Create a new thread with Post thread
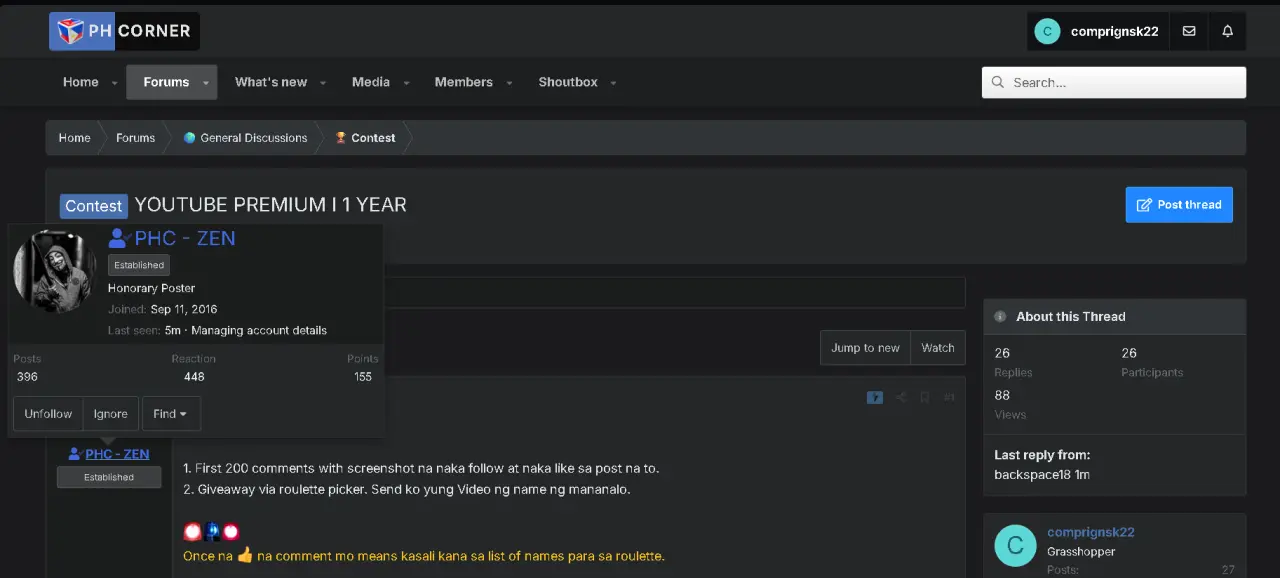This screenshot has height=578, width=1280. point(1179,204)
